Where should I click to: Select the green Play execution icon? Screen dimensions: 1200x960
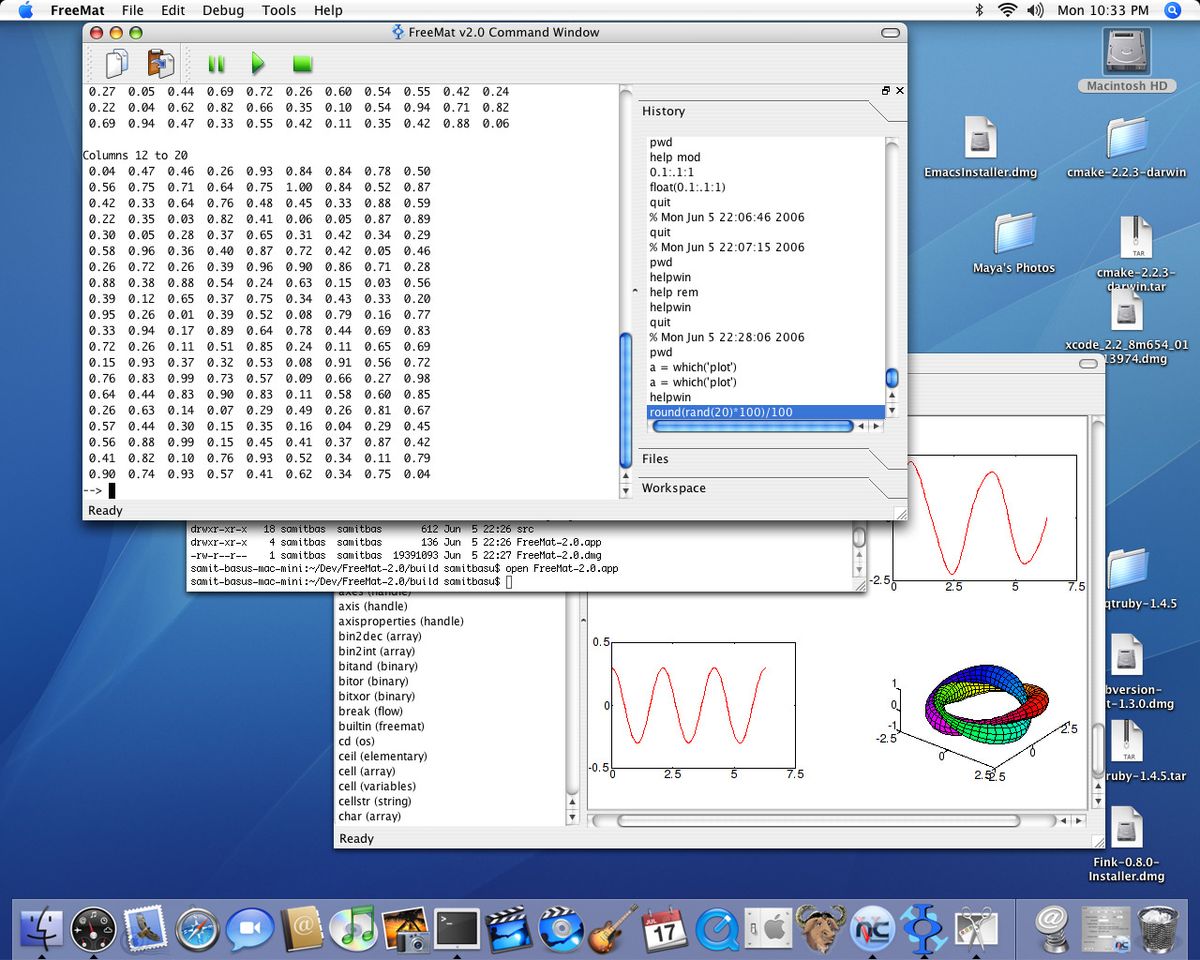(x=259, y=63)
